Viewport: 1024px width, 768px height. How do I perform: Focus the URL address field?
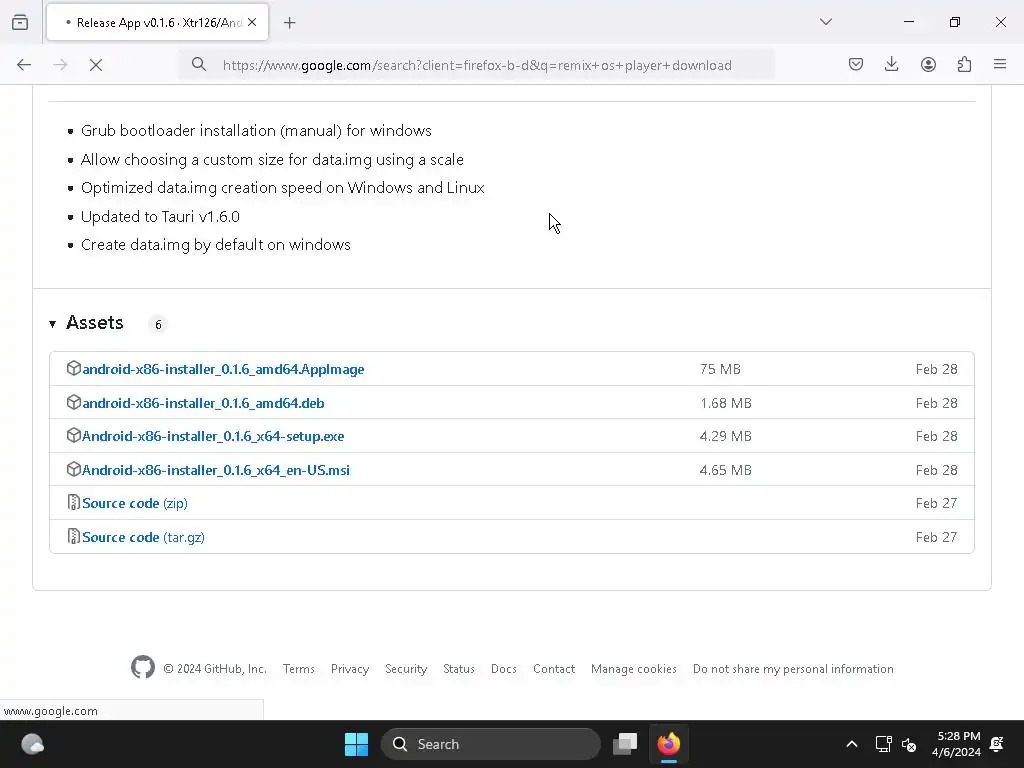(x=477, y=65)
